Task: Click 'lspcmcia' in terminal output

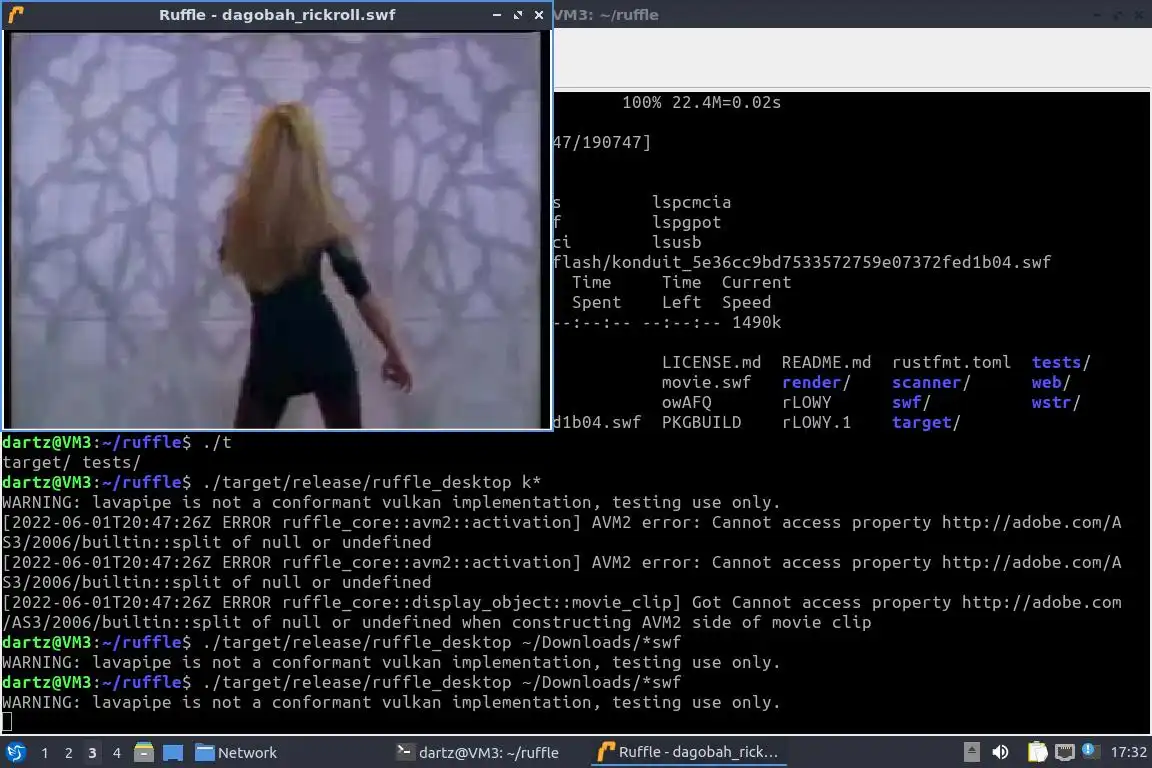Action: pyautogui.click(x=691, y=202)
